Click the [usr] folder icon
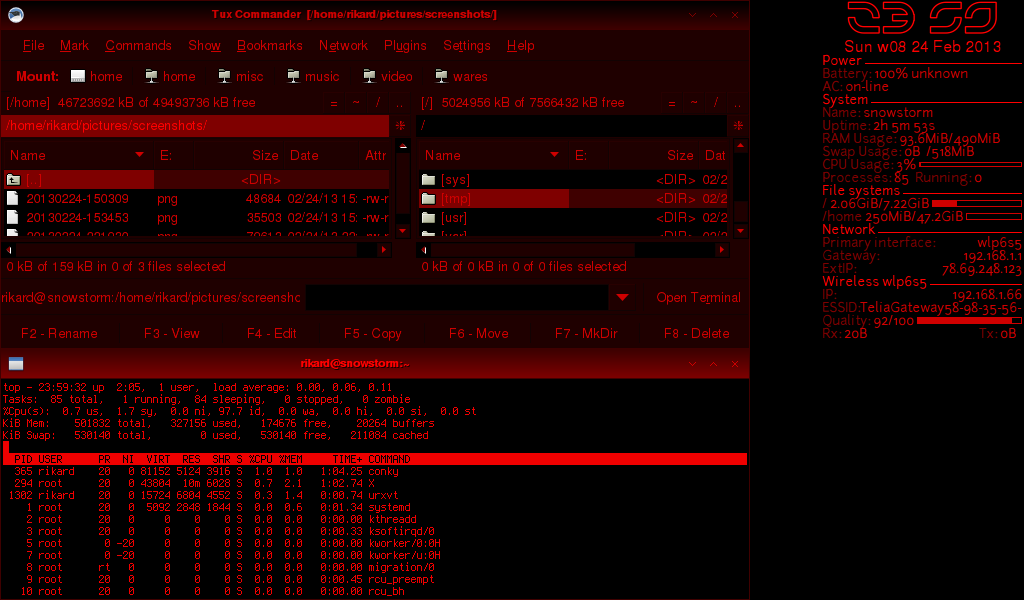This screenshot has height=600, width=1024. pyautogui.click(x=428, y=217)
